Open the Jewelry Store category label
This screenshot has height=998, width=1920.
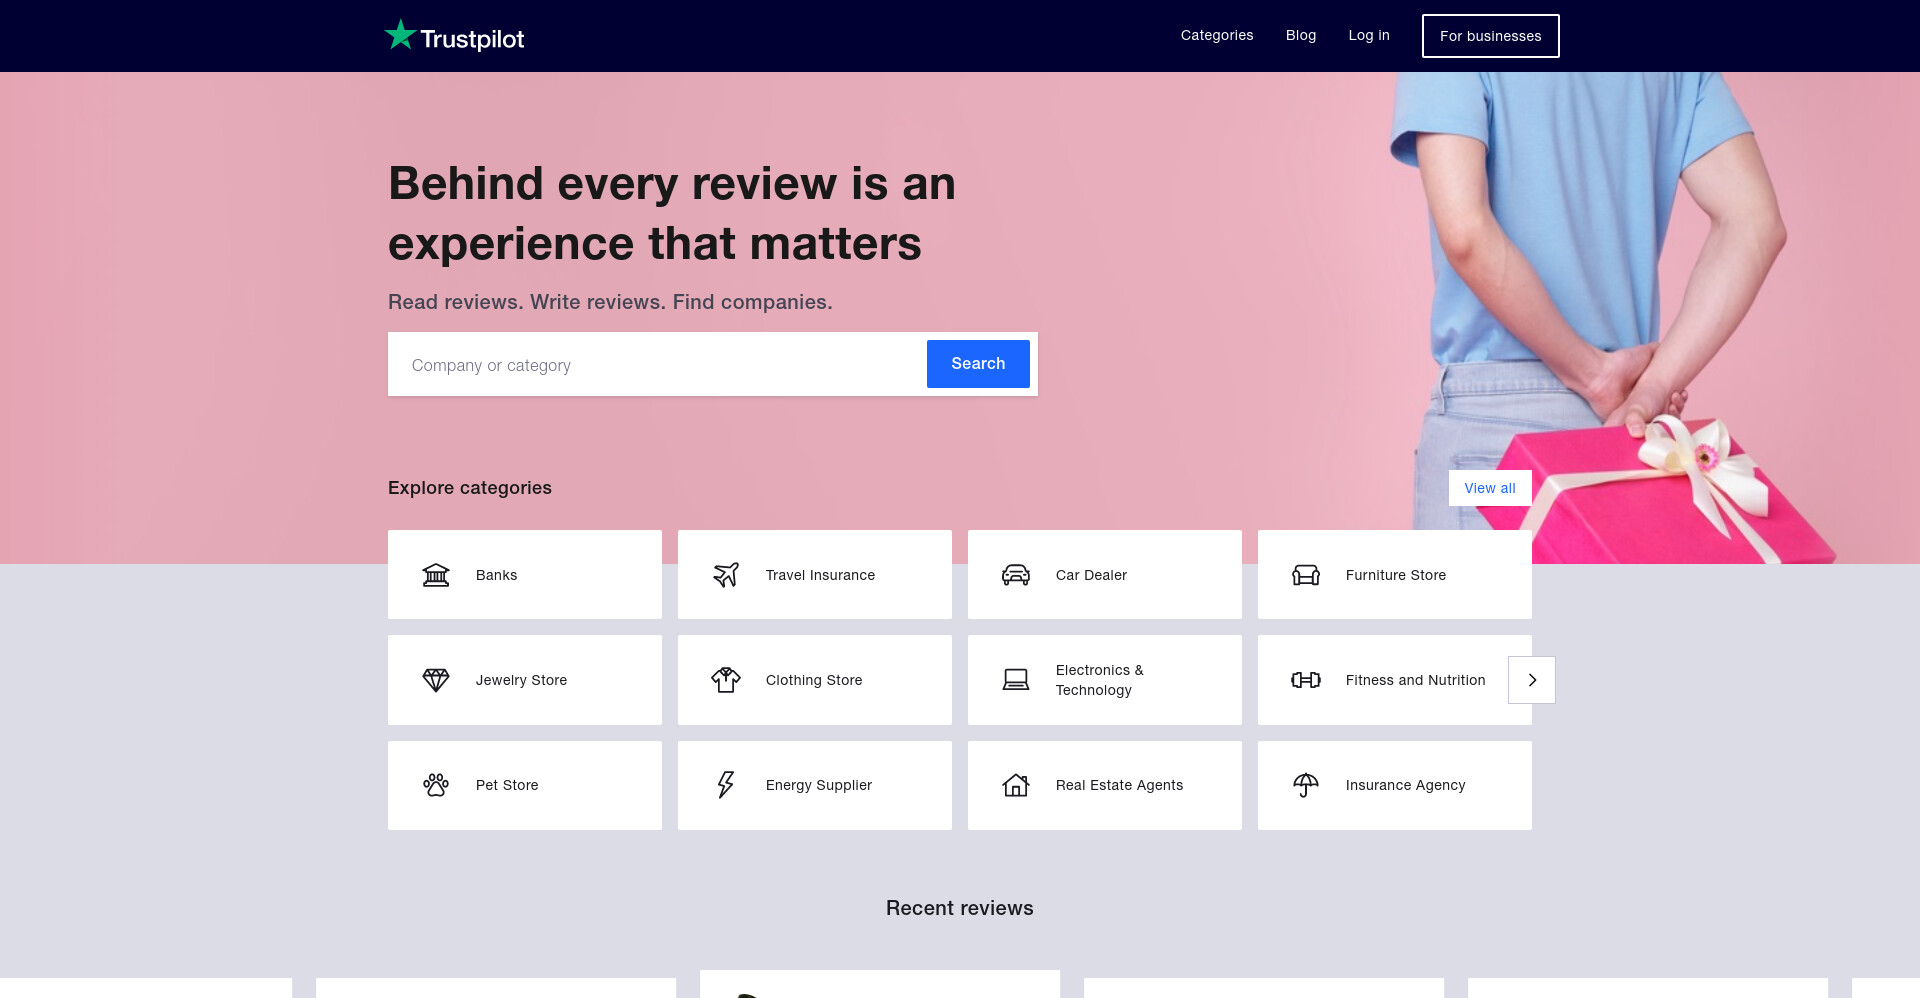click(x=521, y=680)
